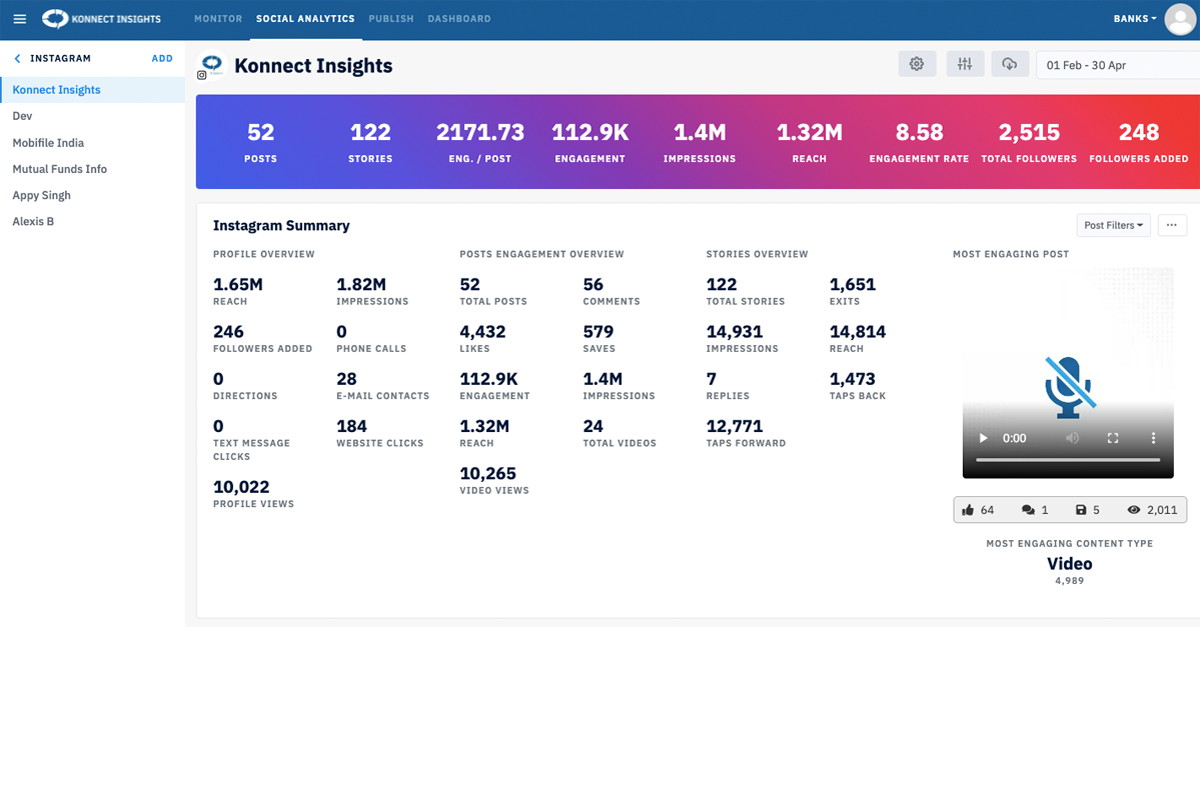
Task: Open the summary ellipsis options button
Action: (1172, 225)
